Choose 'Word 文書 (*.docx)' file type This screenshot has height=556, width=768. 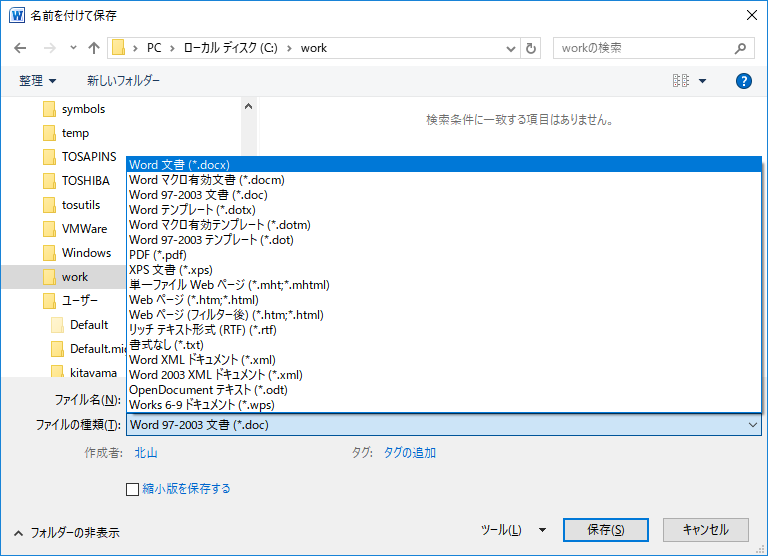(443, 165)
